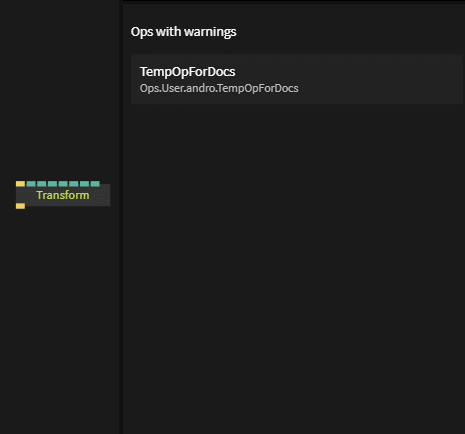Click empty patch canvas below Transform op
Screen dimensions: 465x434
(60, 317)
